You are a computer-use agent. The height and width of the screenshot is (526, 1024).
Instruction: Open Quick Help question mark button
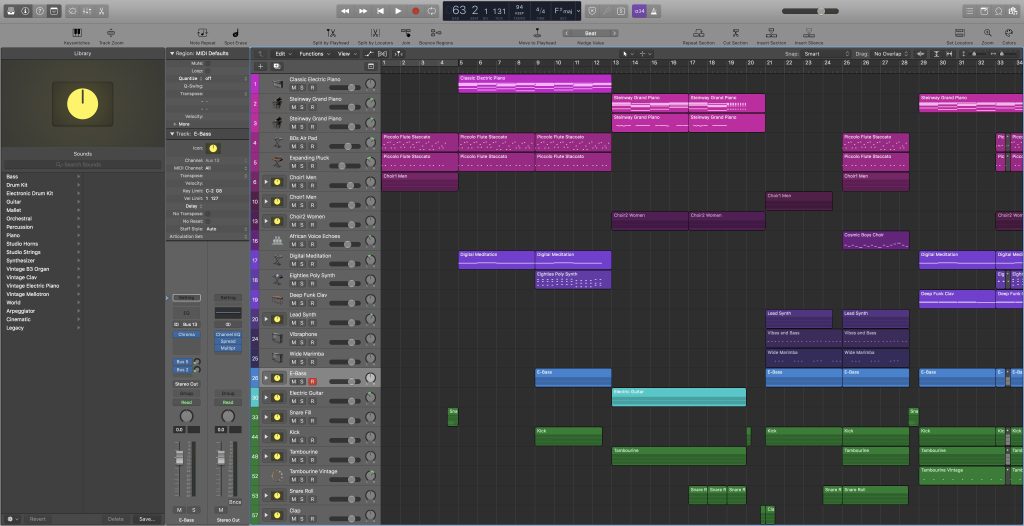click(x=40, y=11)
